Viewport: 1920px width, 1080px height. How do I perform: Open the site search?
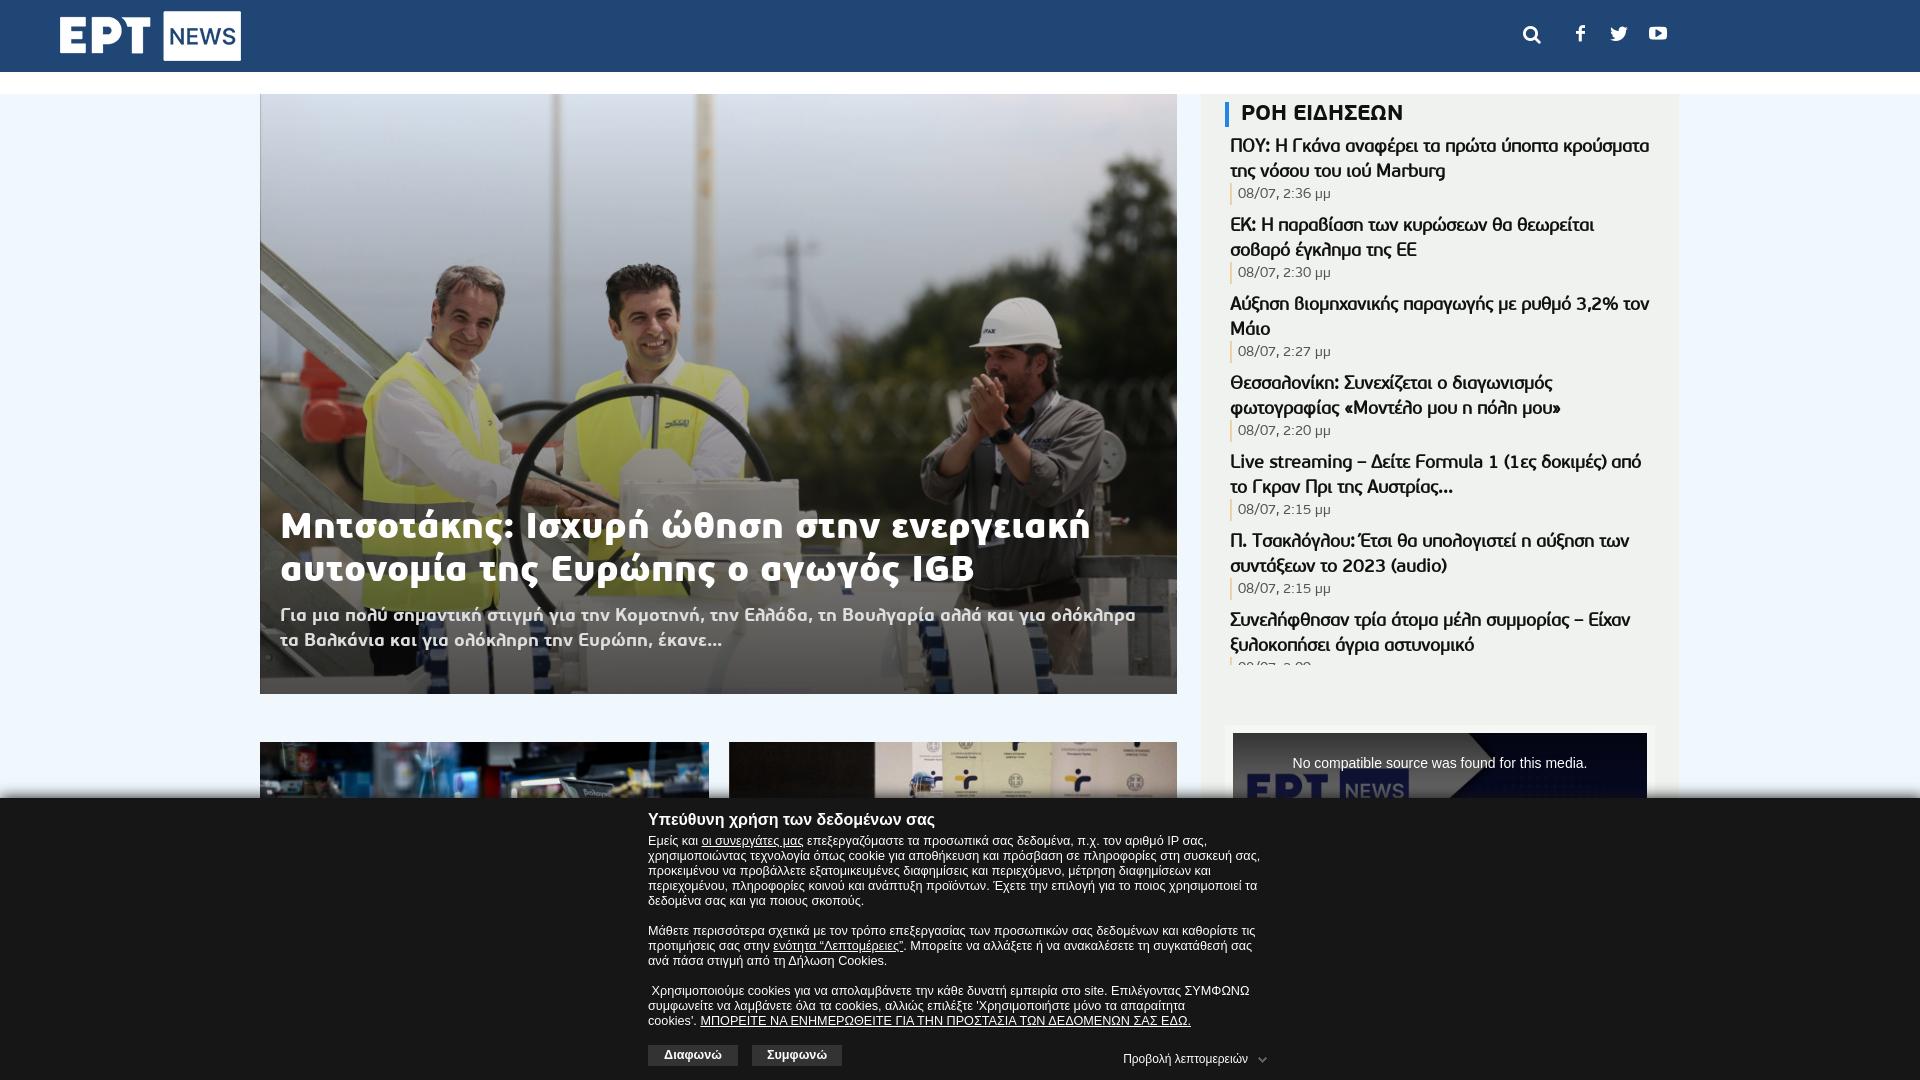[x=1532, y=33]
